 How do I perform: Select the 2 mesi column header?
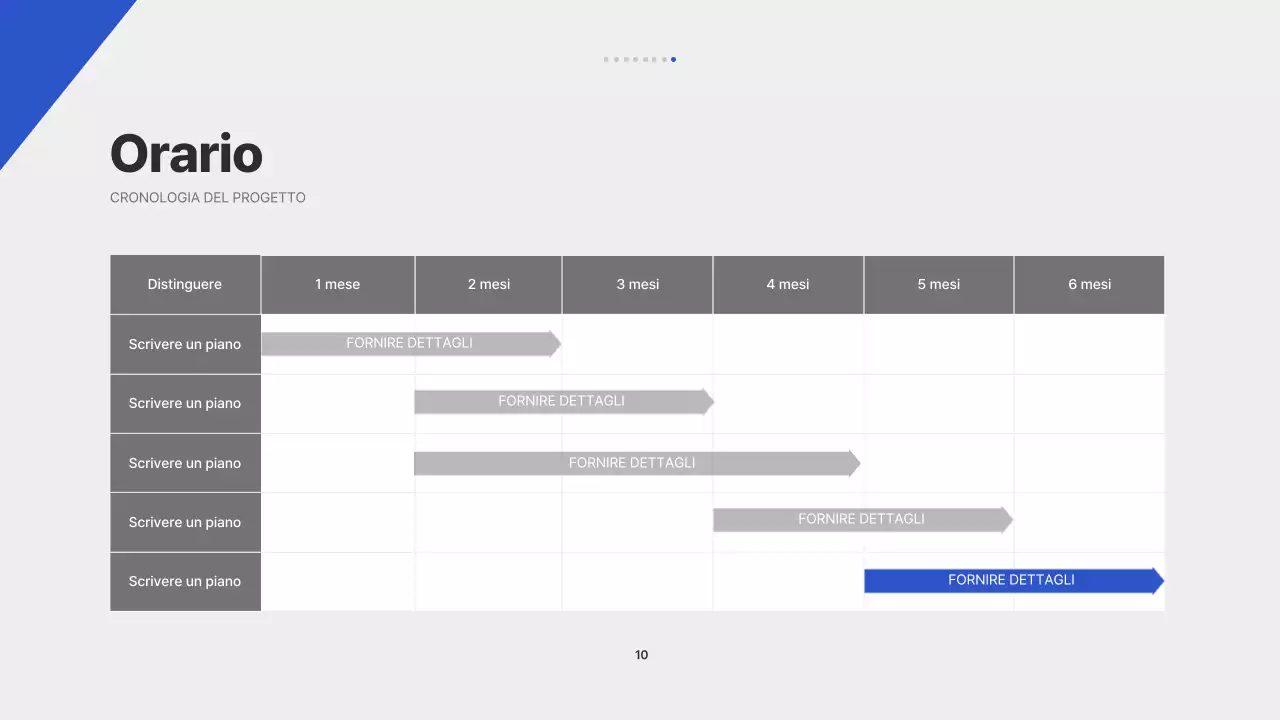pyautogui.click(x=488, y=285)
